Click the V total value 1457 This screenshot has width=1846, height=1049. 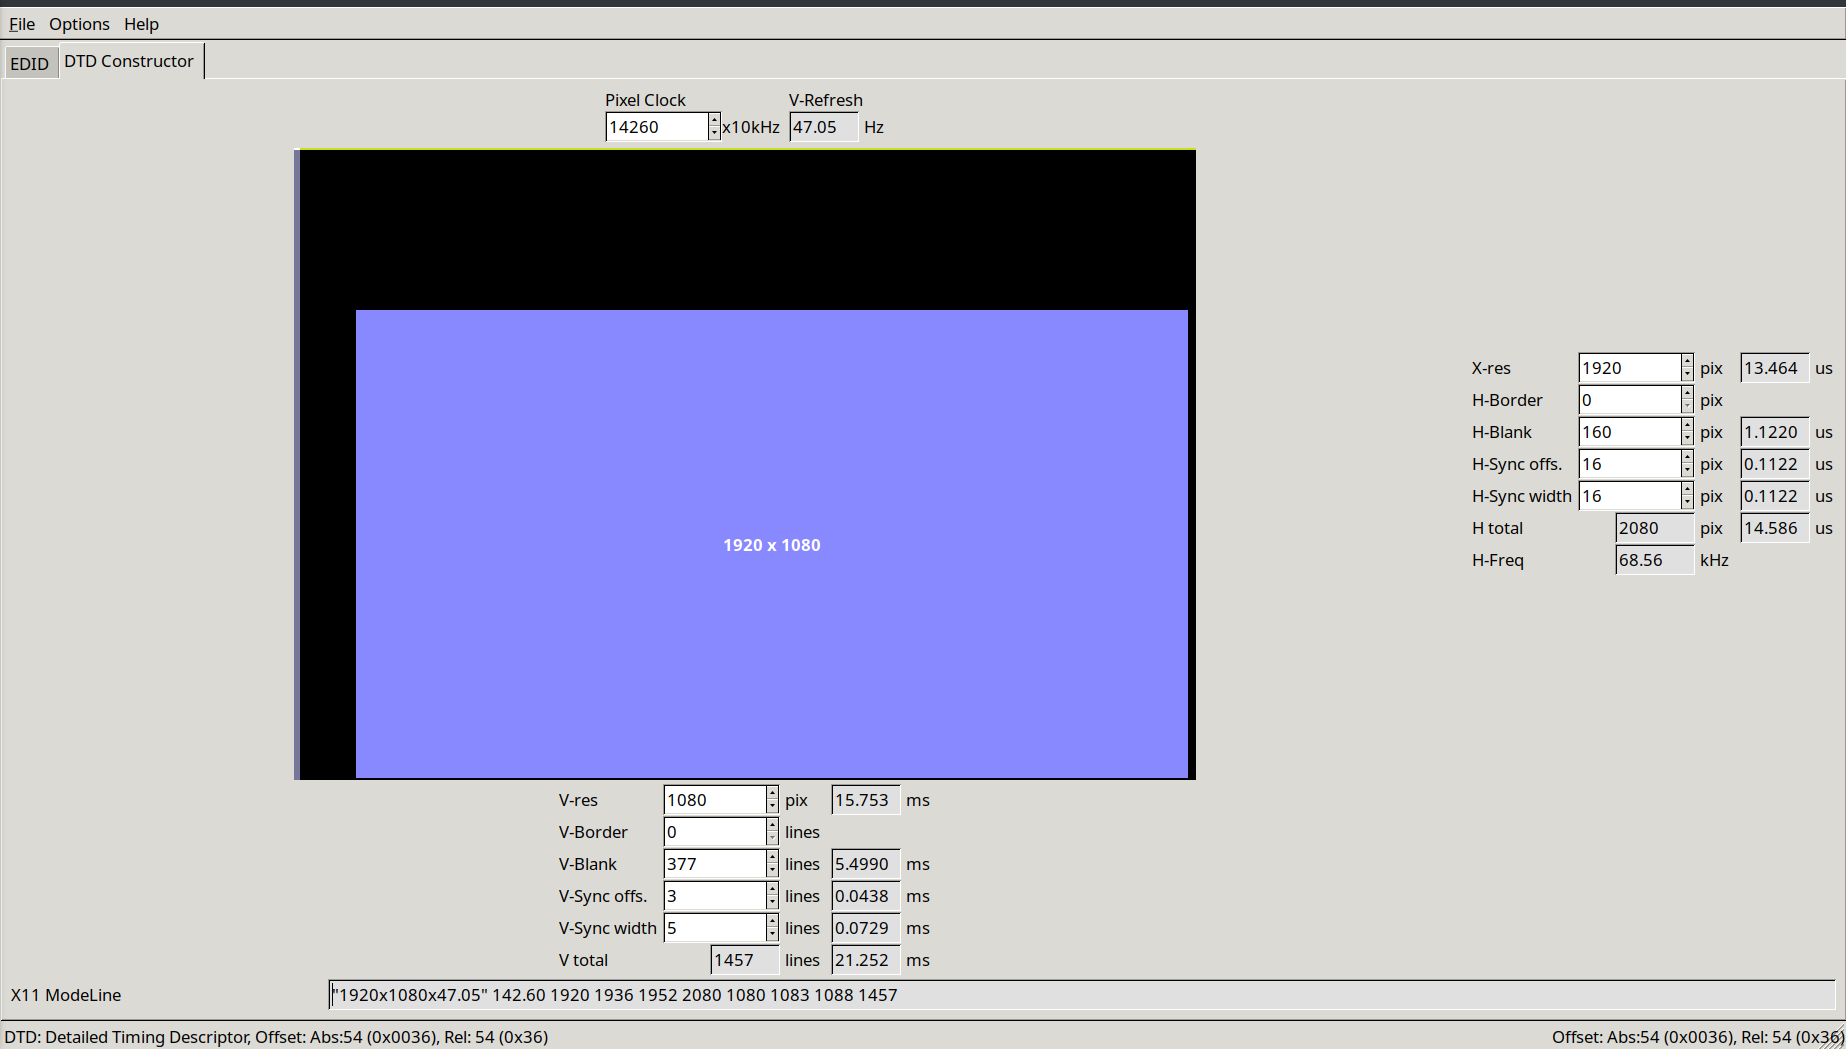745,960
